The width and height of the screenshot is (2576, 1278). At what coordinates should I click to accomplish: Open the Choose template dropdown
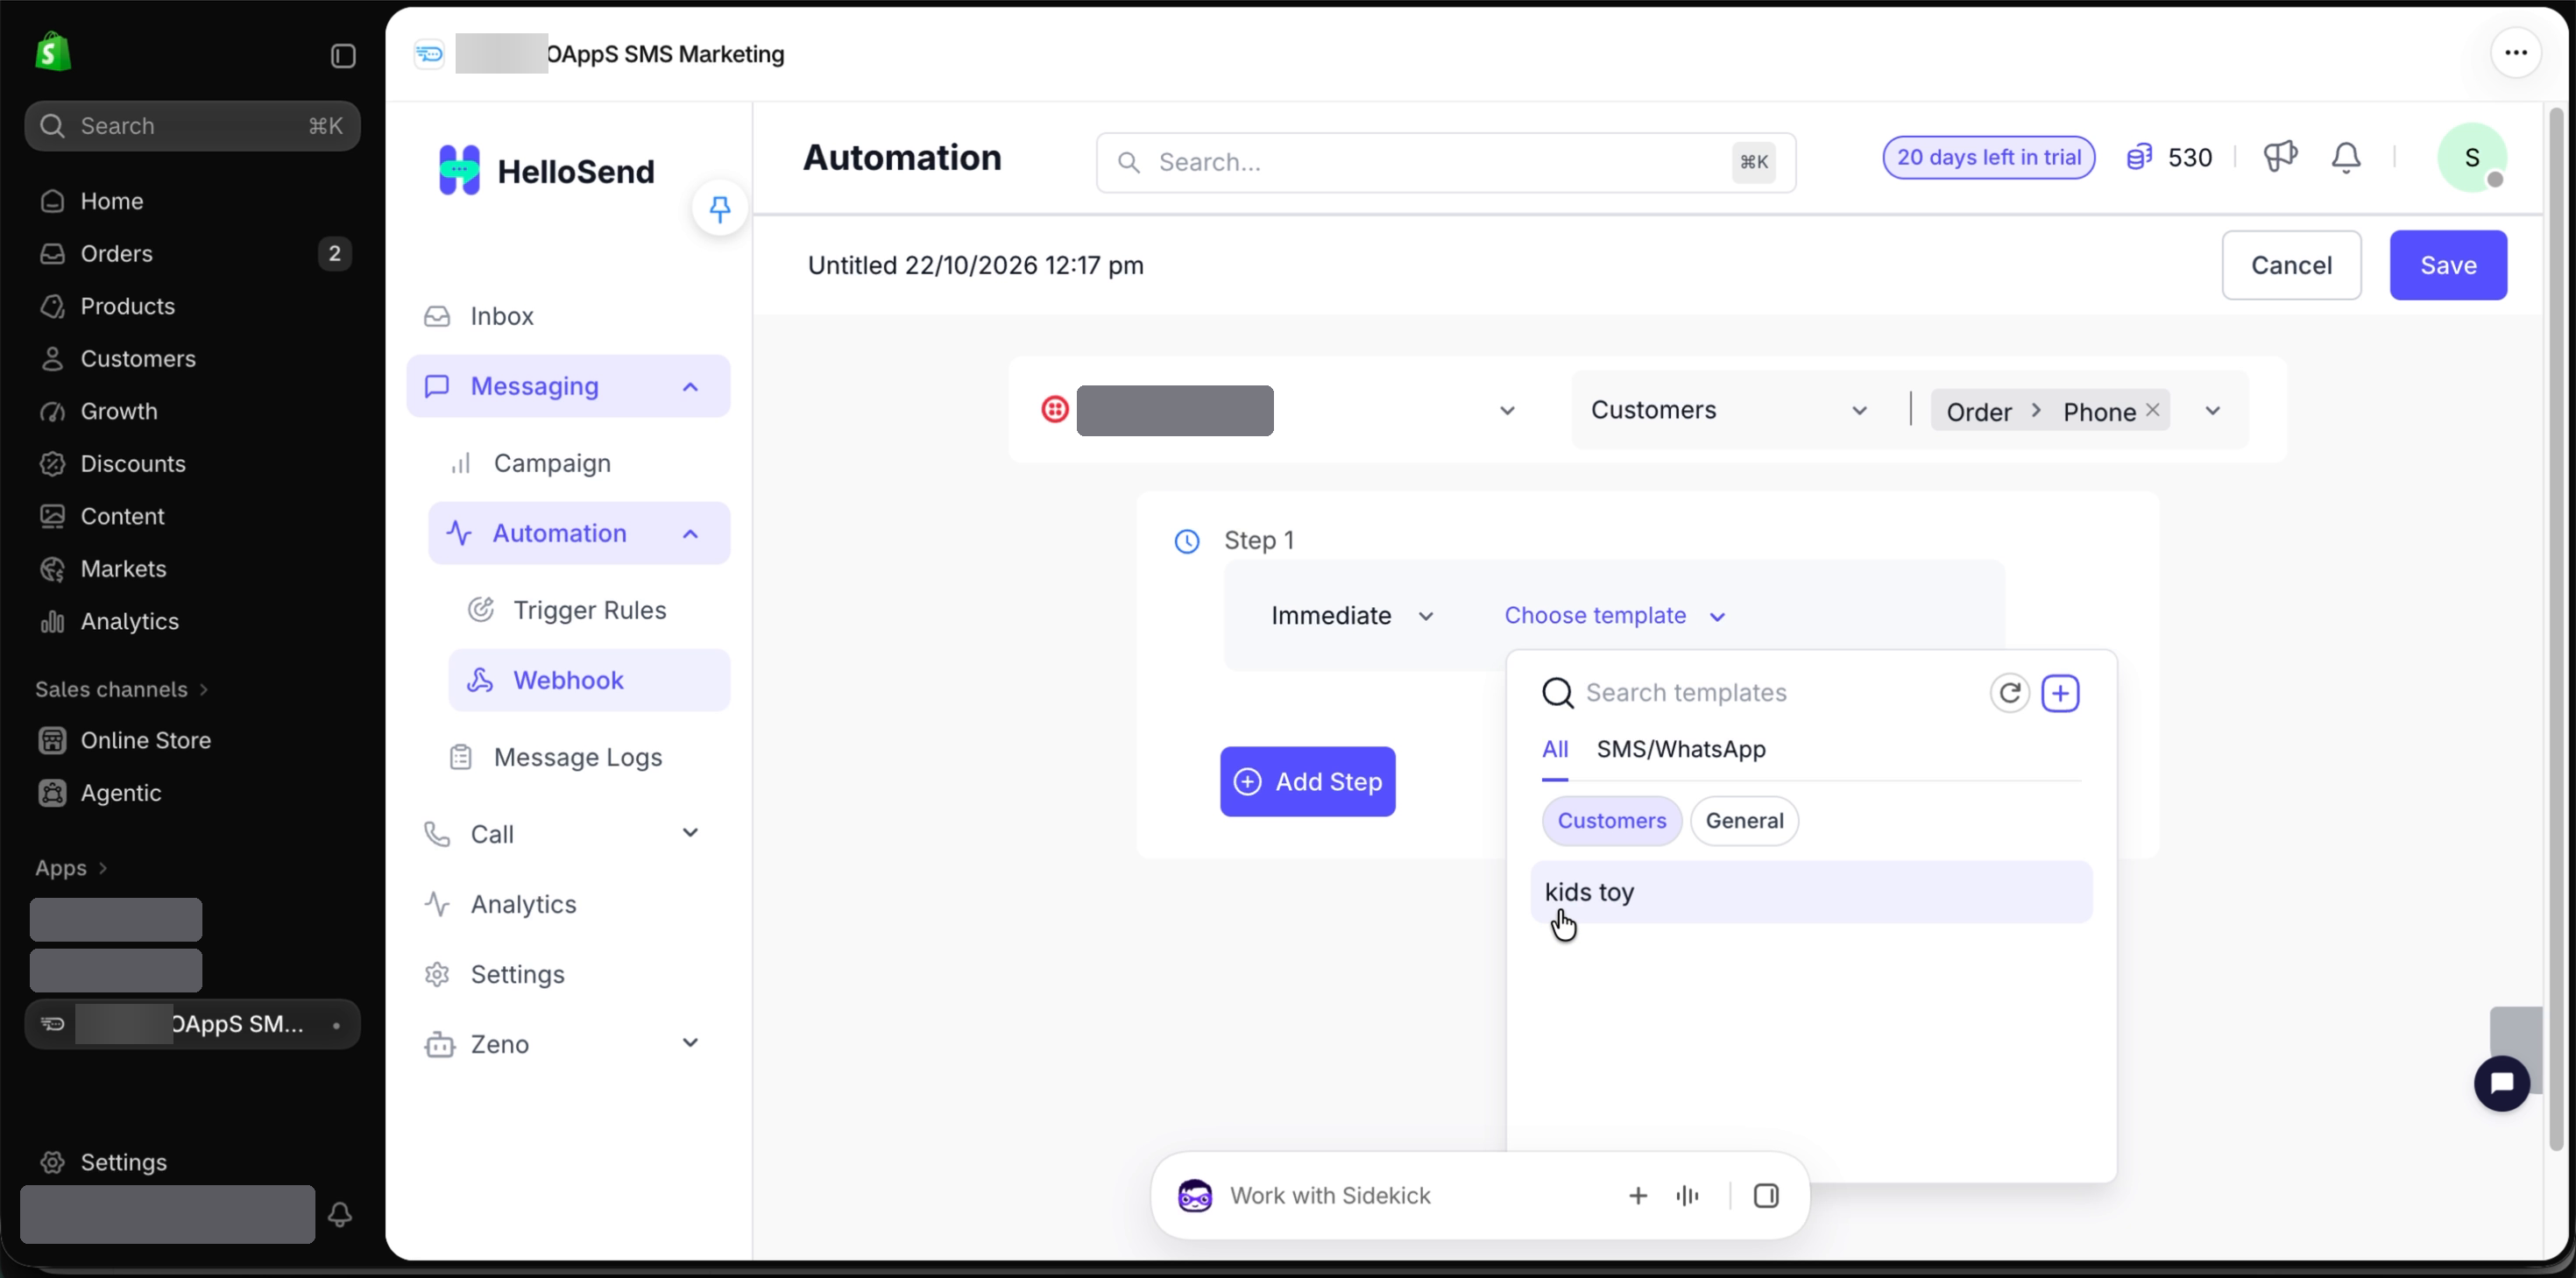tap(1615, 615)
